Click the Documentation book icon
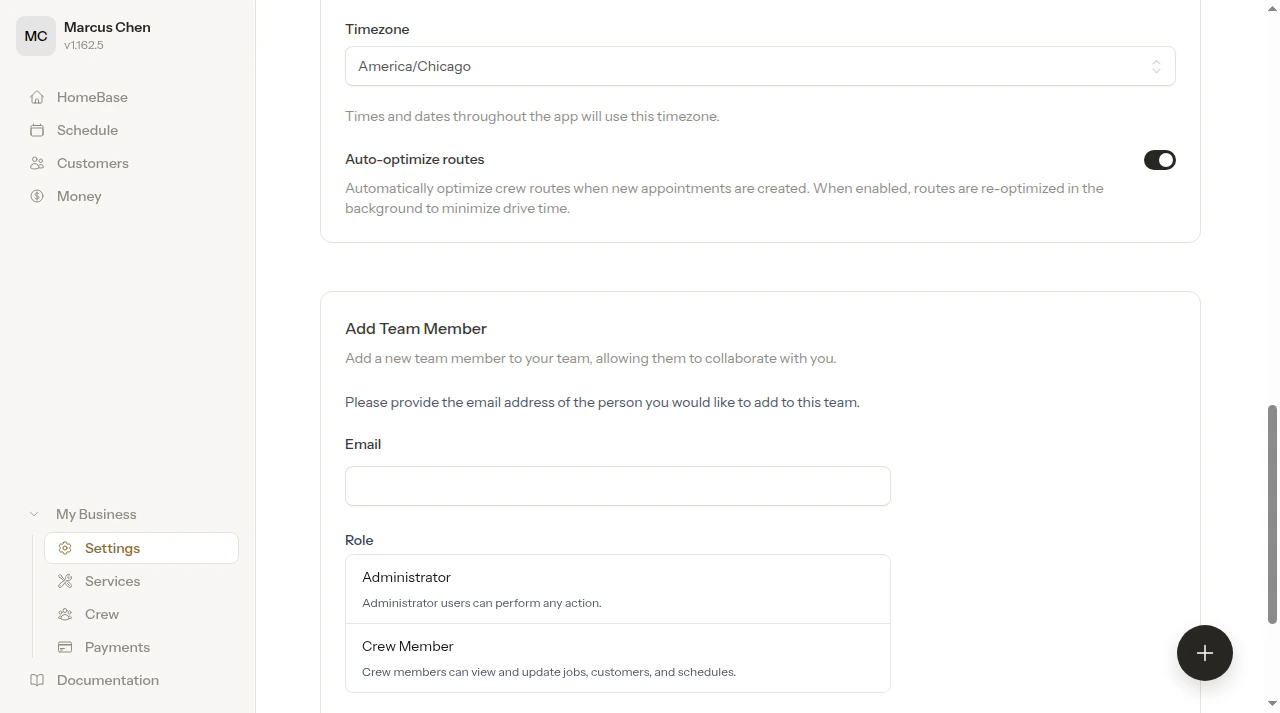1280x713 pixels. (x=37, y=680)
